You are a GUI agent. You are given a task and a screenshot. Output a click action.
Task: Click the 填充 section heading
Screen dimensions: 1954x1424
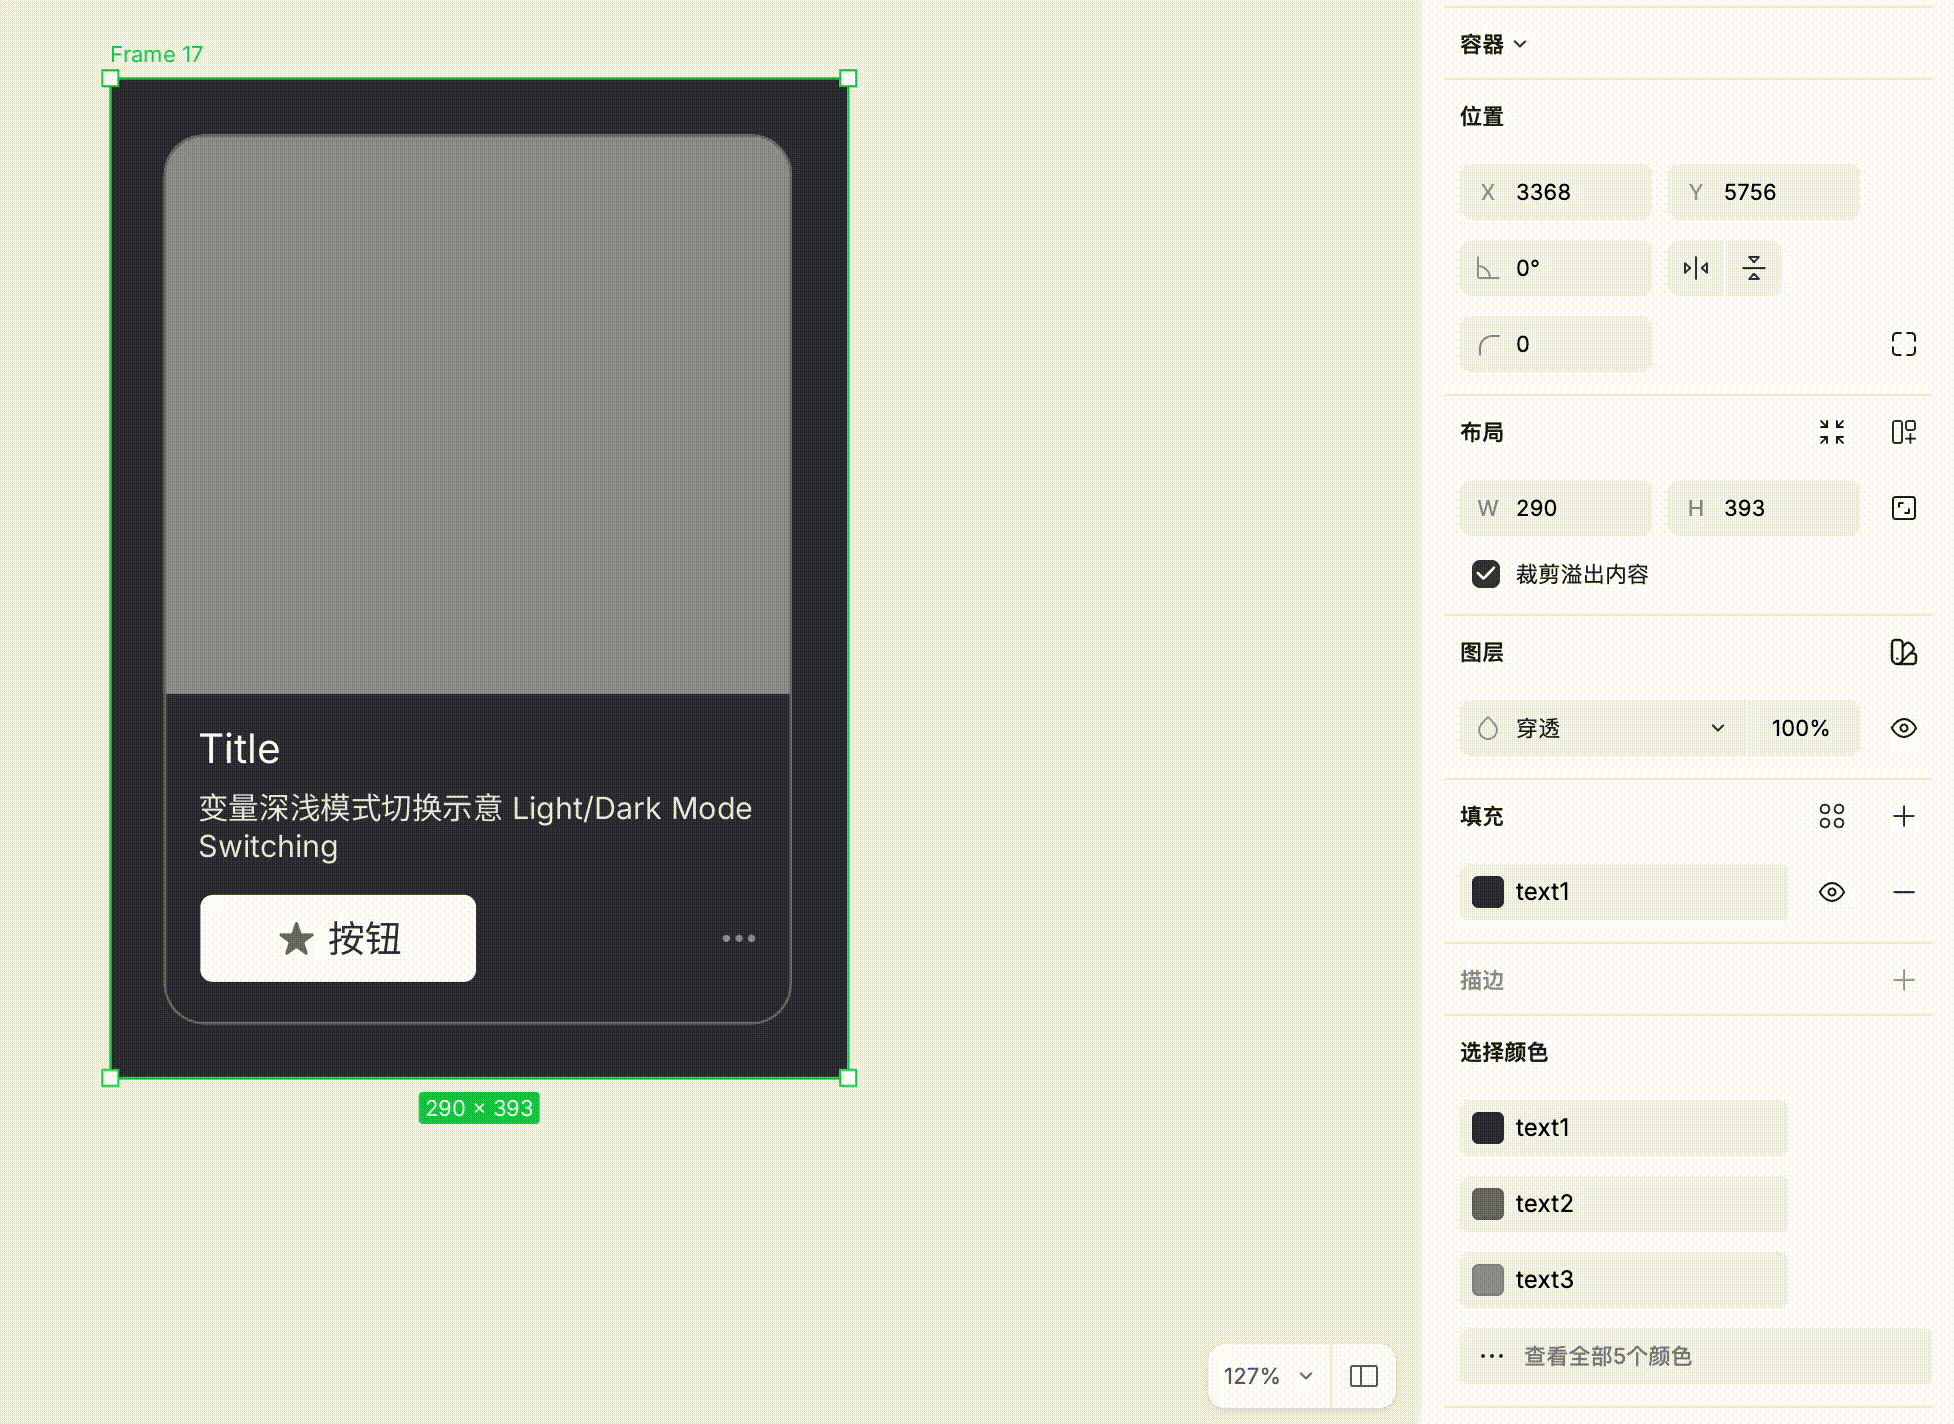(x=1482, y=816)
